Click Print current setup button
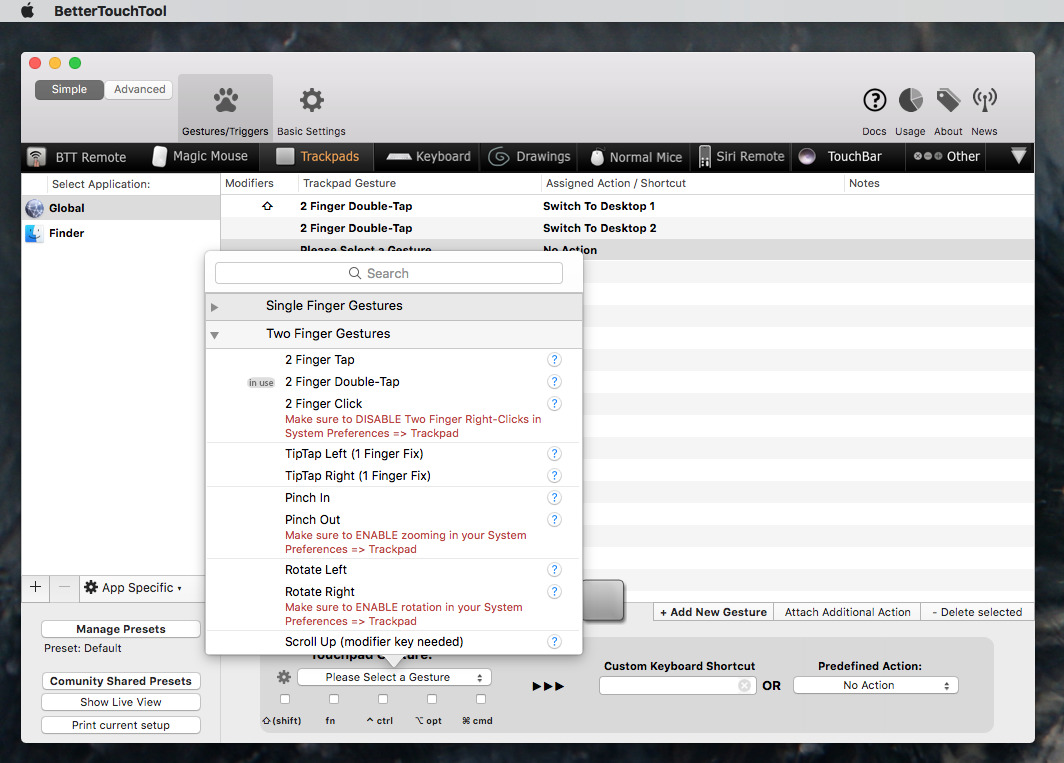Viewport: 1064px width, 763px height. click(121, 725)
